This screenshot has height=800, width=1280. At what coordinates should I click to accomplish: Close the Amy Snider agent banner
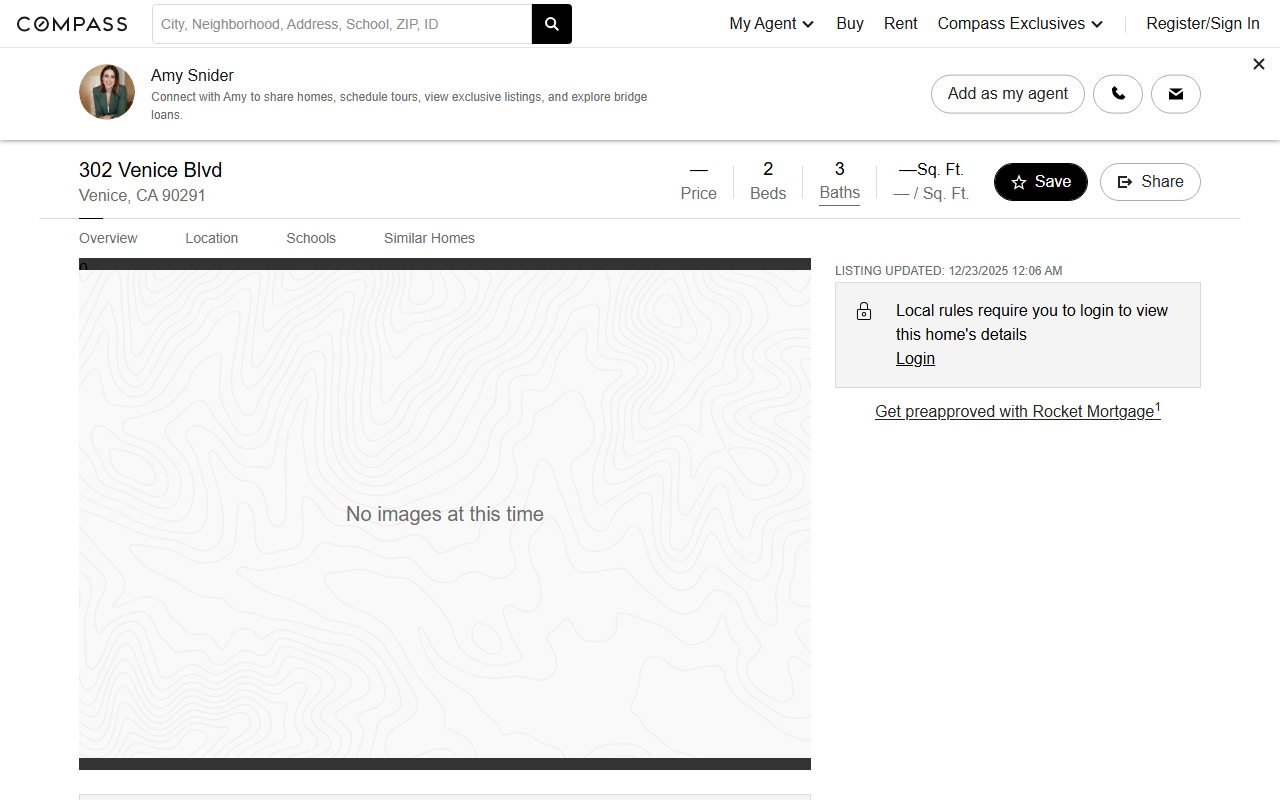pos(1259,64)
